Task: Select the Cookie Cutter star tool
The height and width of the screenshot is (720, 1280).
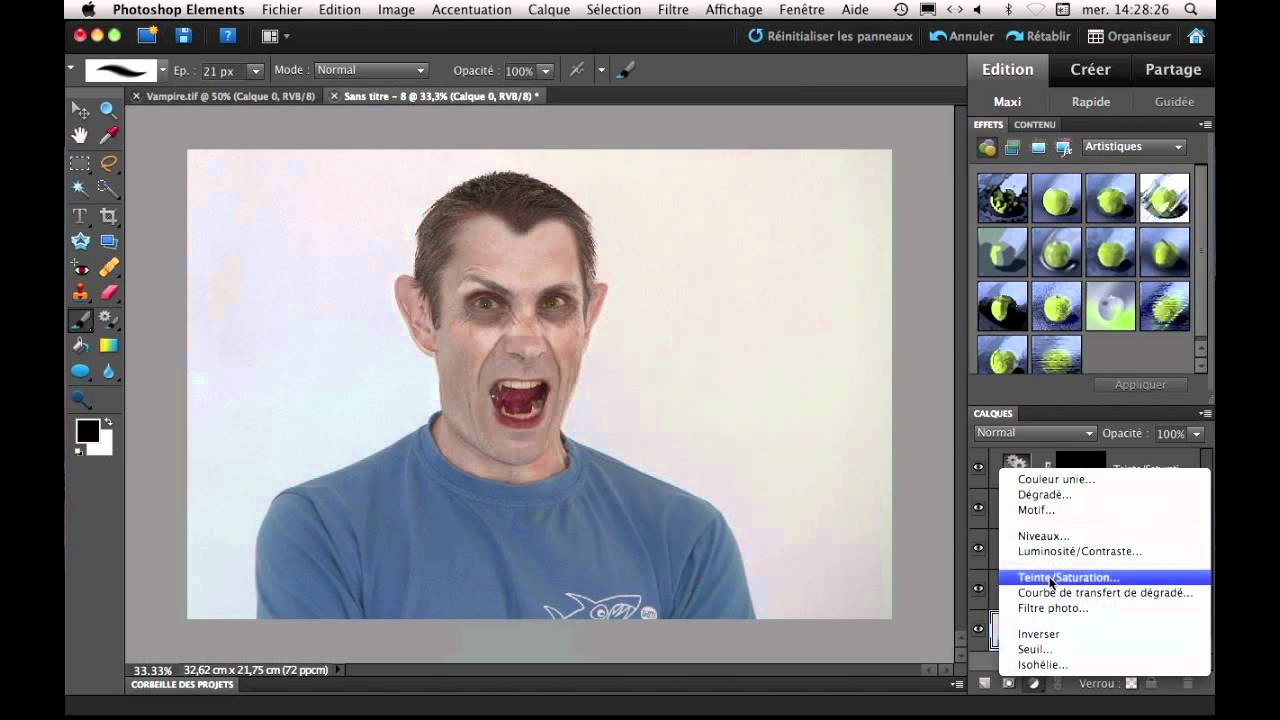Action: coord(80,242)
